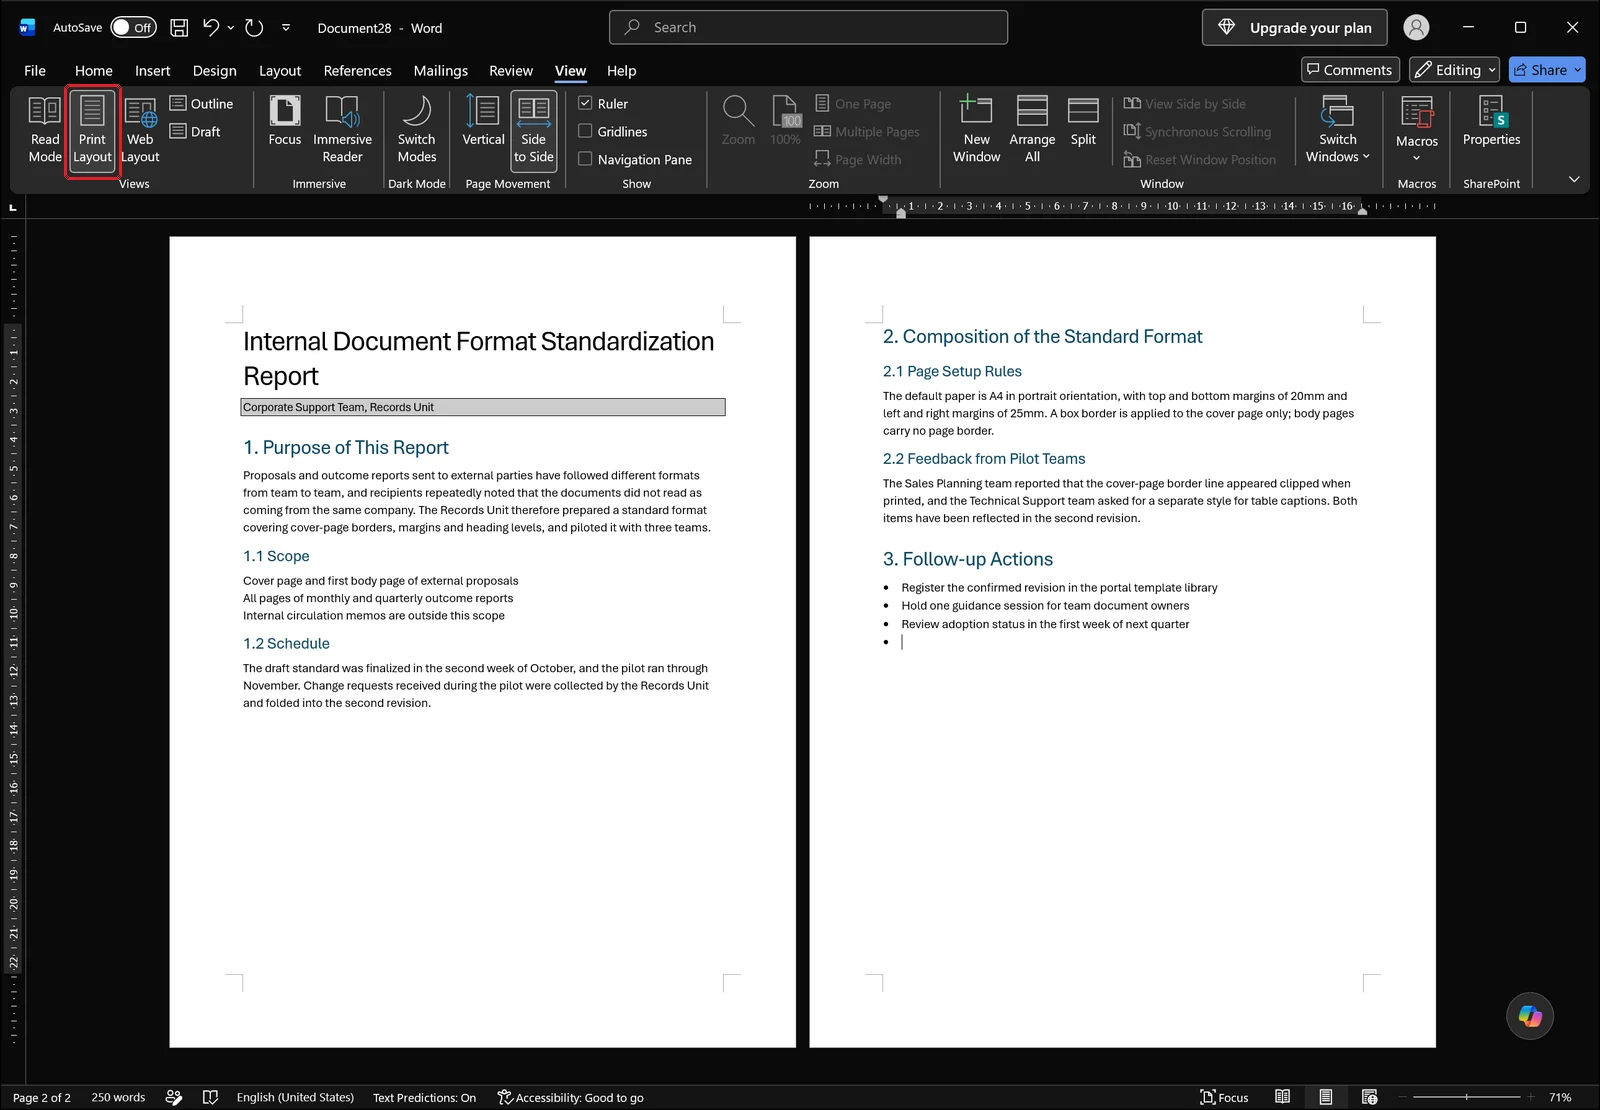The width and height of the screenshot is (1600, 1110).
Task: Open the Review tab
Action: coord(510,70)
